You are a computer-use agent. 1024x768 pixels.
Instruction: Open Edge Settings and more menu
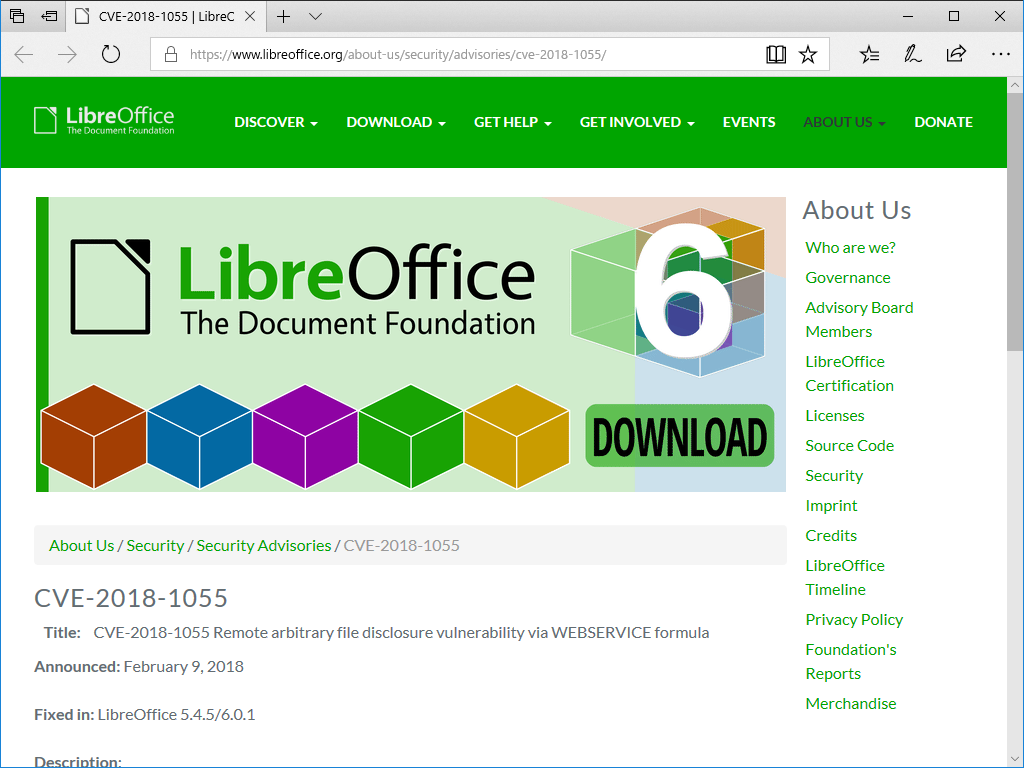1000,54
